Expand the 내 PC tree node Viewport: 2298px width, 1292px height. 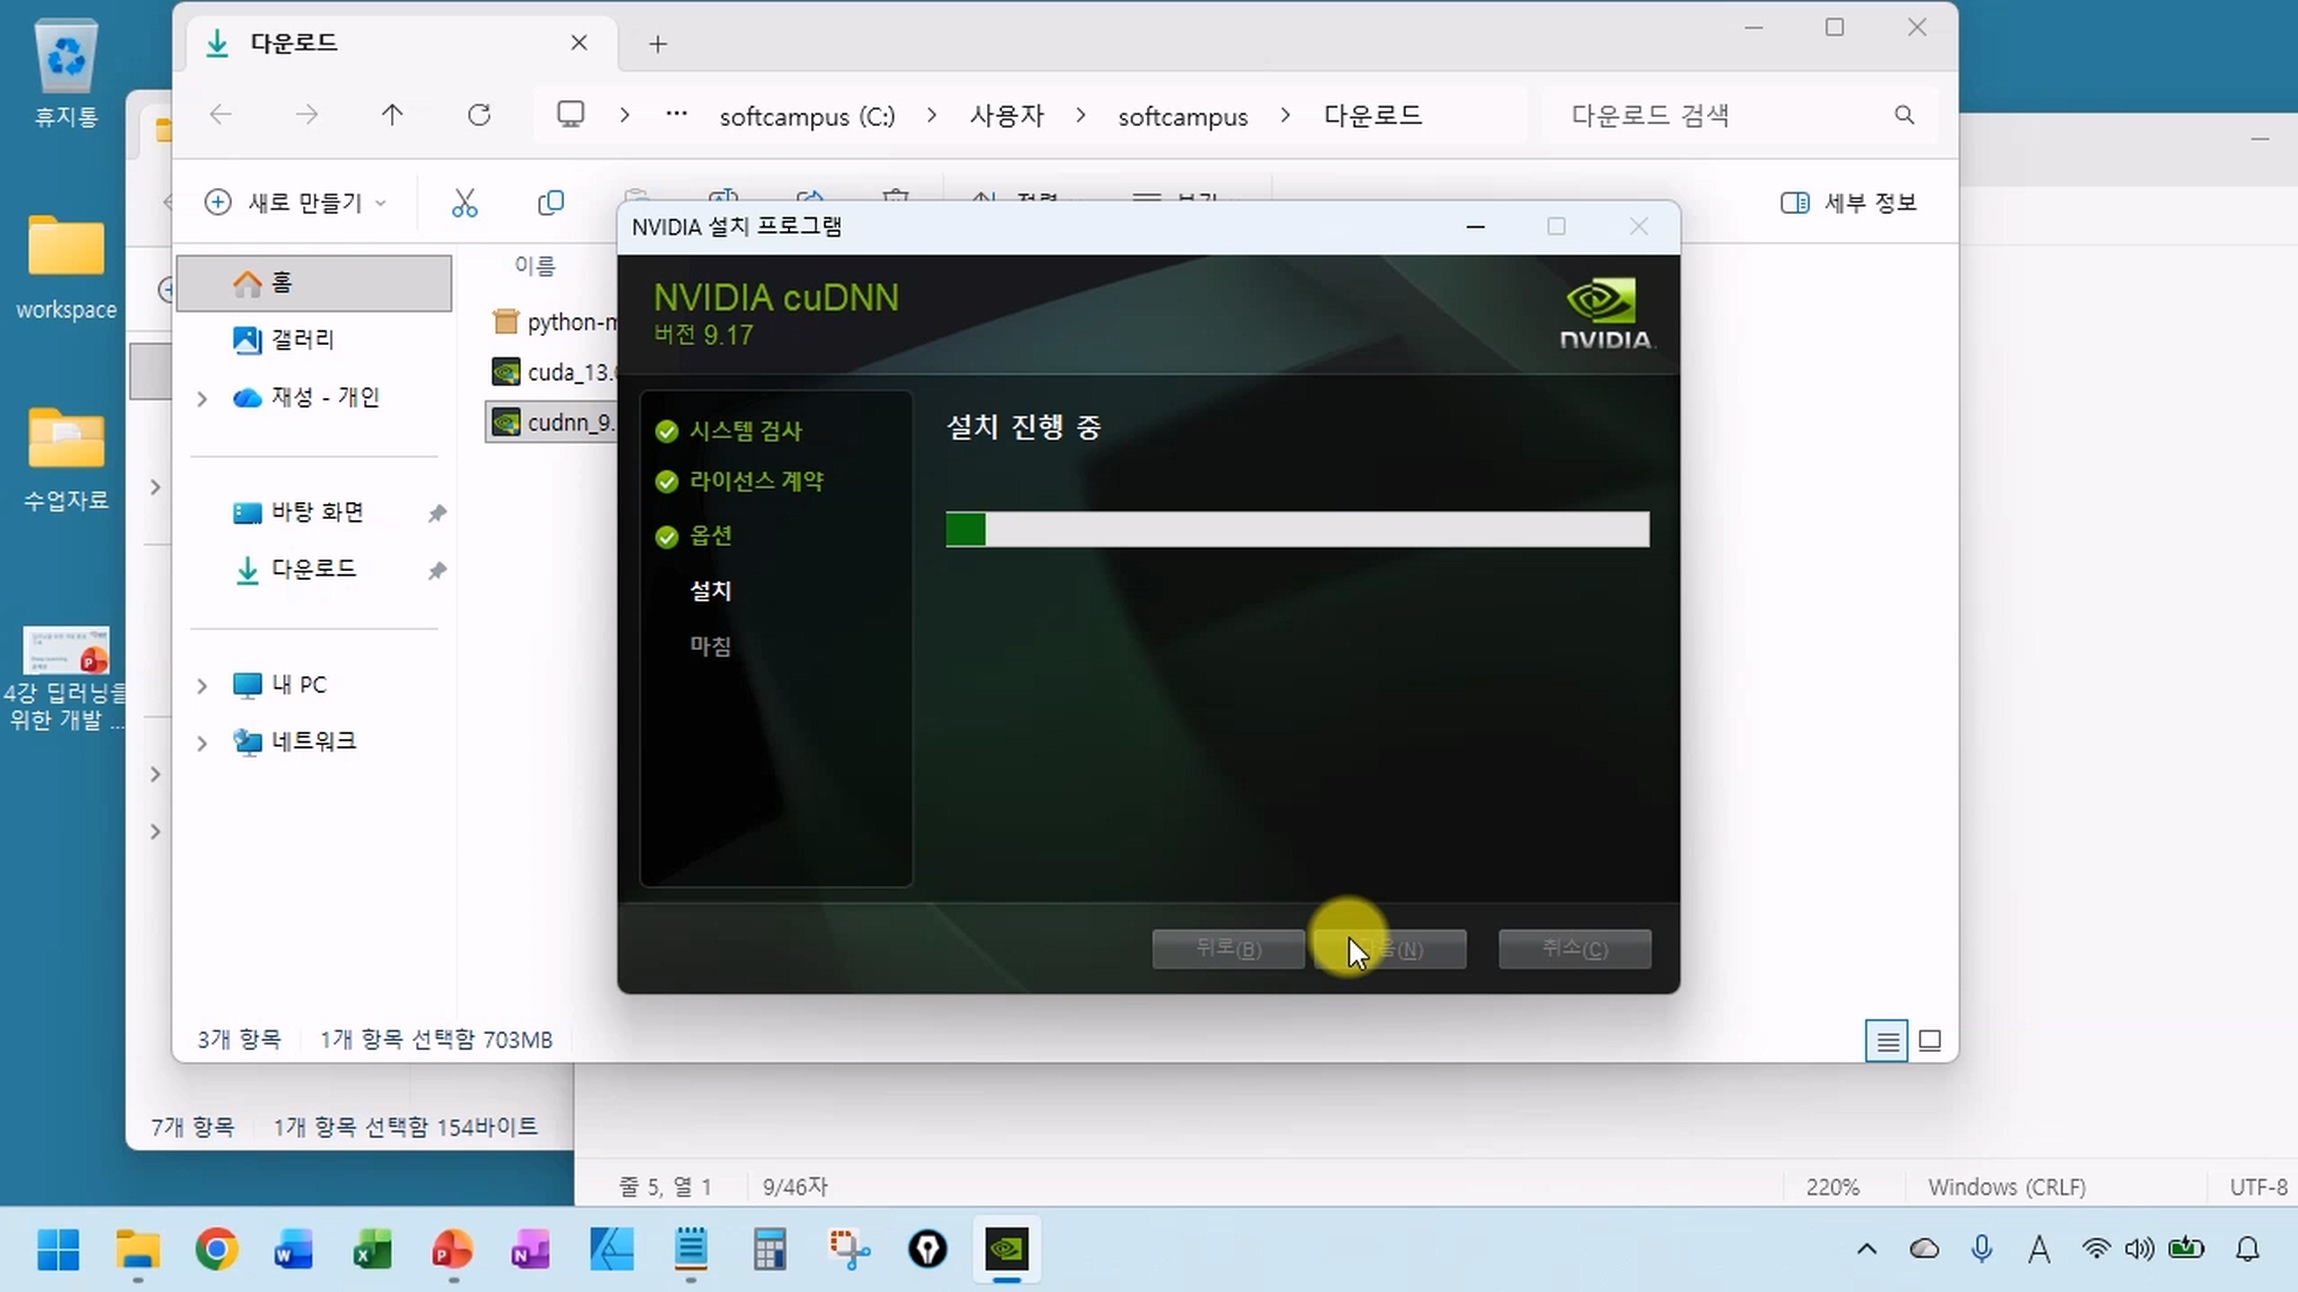[202, 686]
